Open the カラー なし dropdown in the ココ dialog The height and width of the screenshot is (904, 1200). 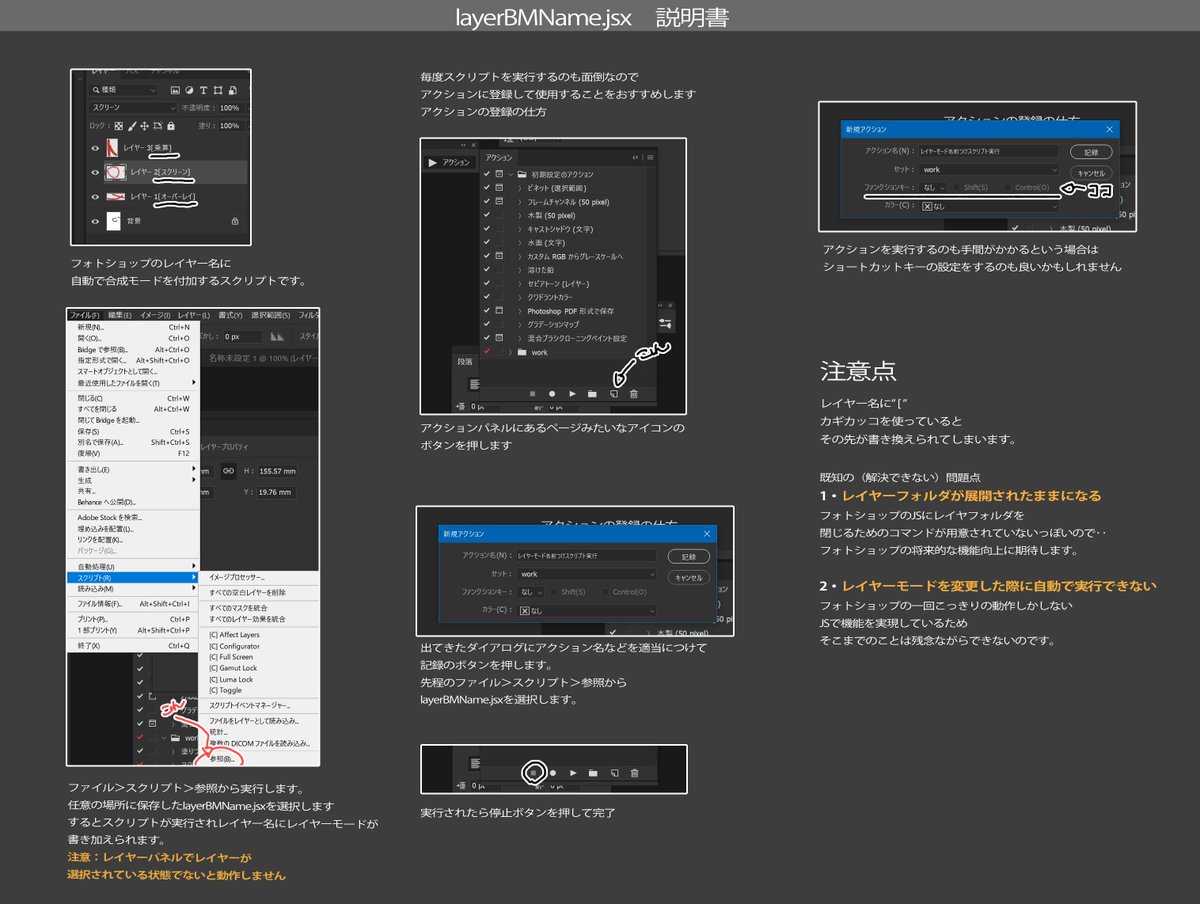click(989, 206)
